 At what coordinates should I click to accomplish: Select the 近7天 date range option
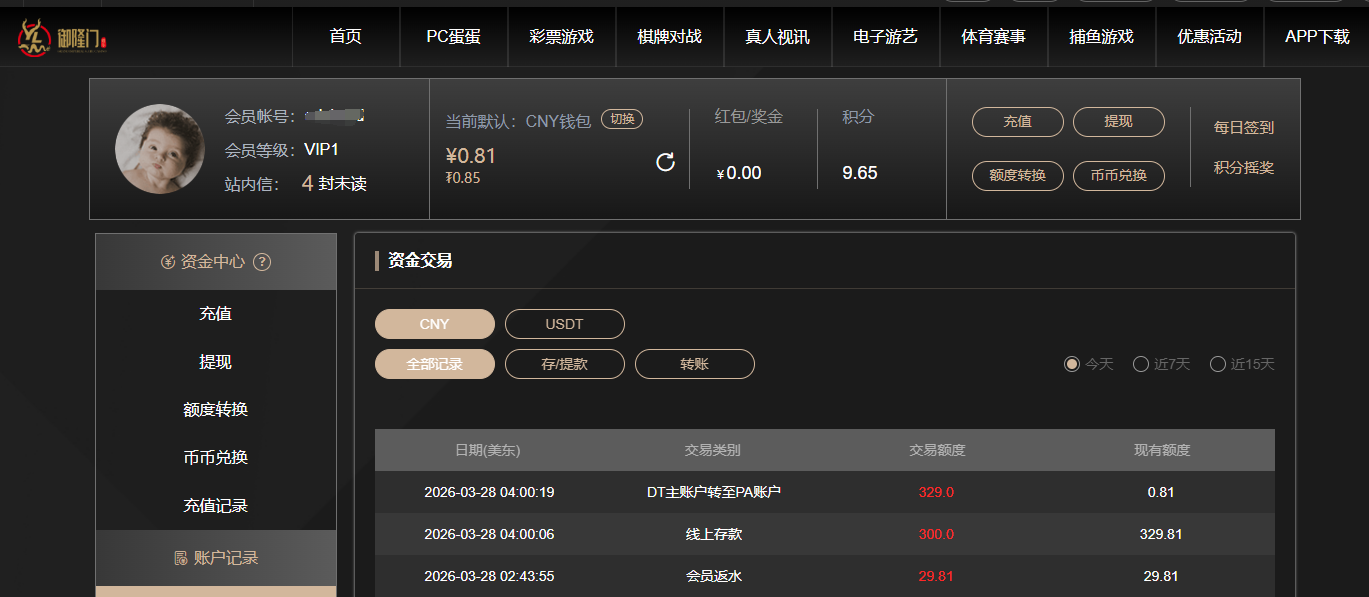(1140, 364)
